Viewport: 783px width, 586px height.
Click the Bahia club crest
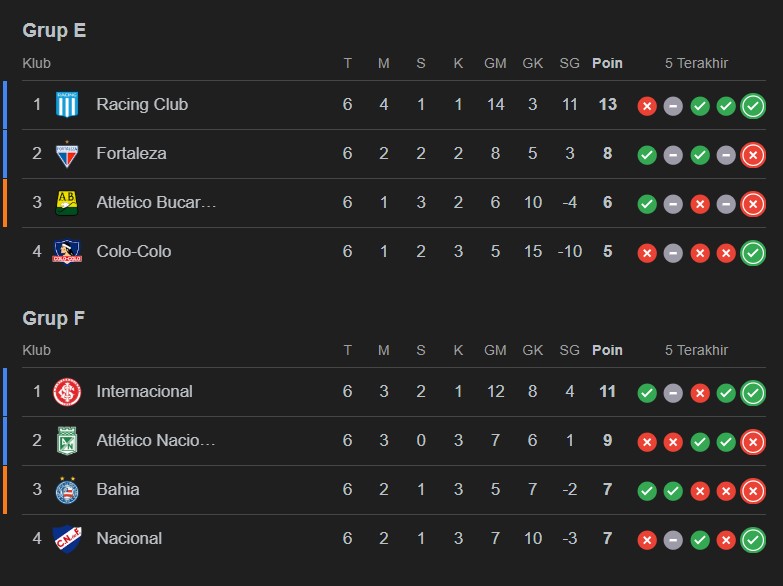click(67, 490)
